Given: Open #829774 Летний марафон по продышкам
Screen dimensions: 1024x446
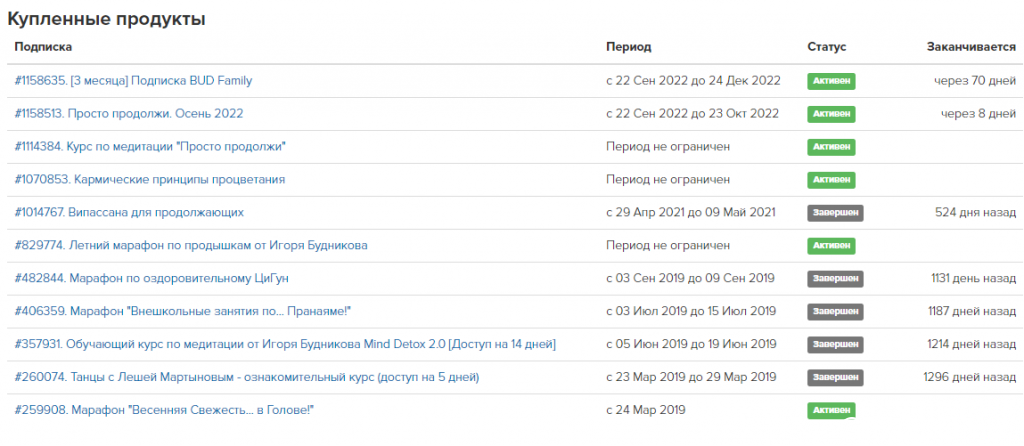Looking at the screenshot, I should click(x=191, y=246).
